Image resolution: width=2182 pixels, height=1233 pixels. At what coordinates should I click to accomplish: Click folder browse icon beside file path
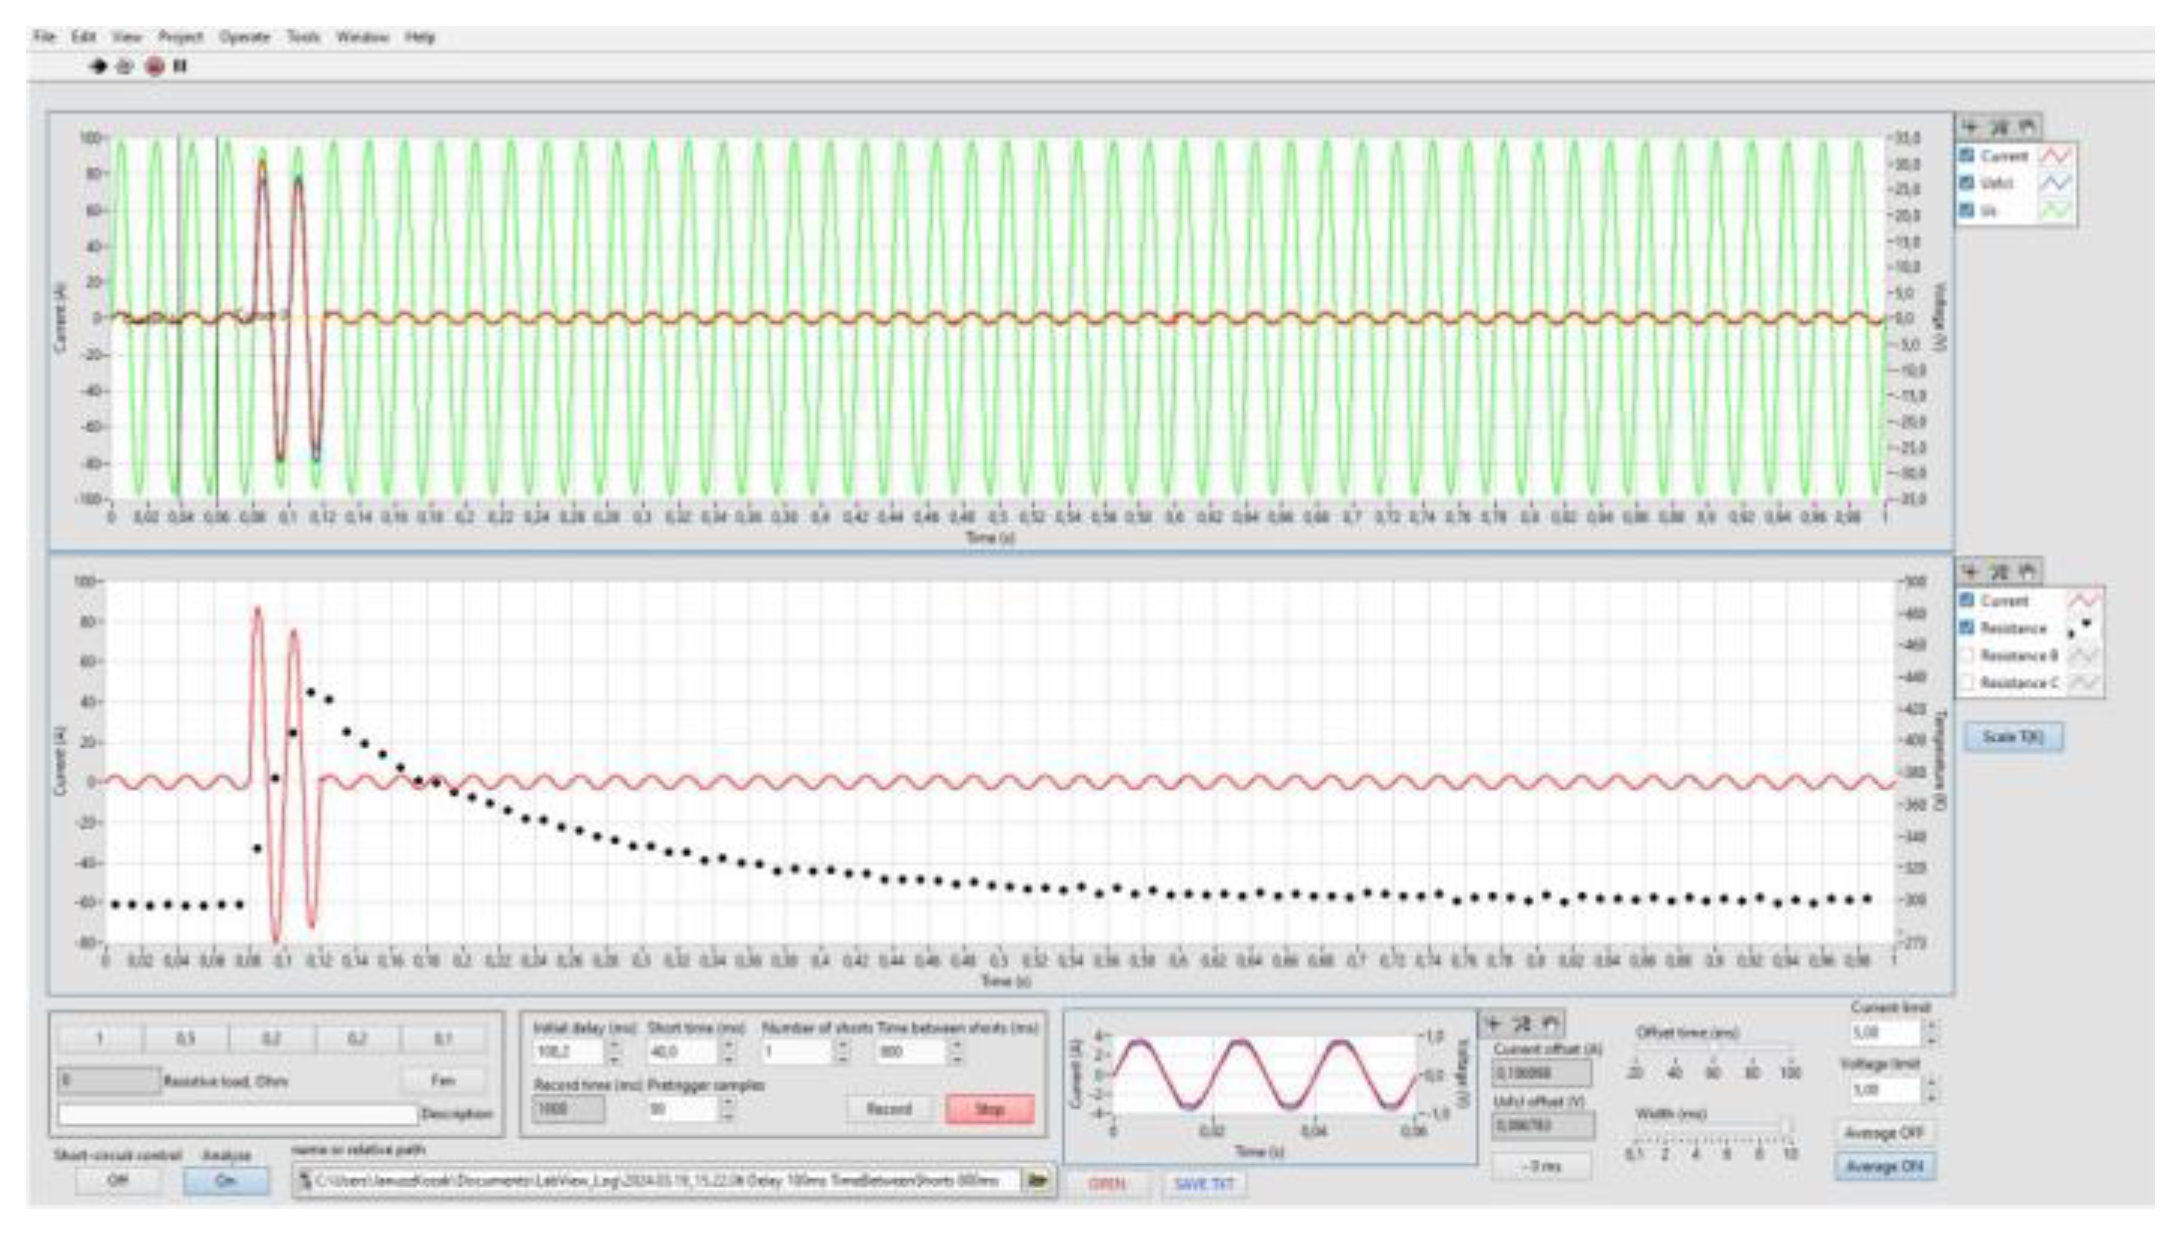1038,1181
